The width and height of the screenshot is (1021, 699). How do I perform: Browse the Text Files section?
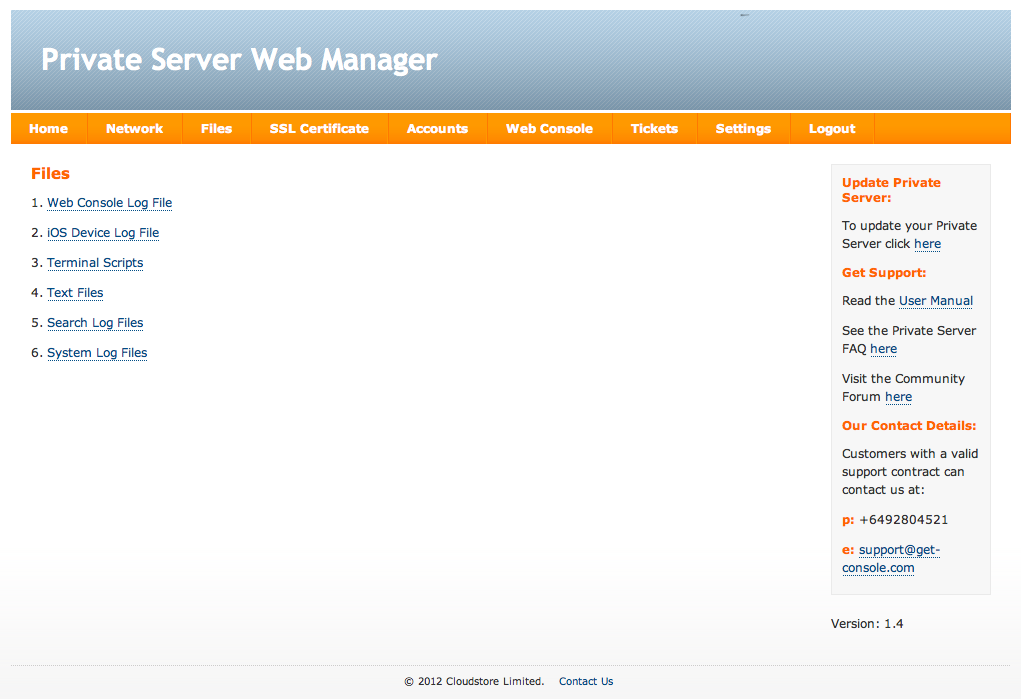coord(75,292)
